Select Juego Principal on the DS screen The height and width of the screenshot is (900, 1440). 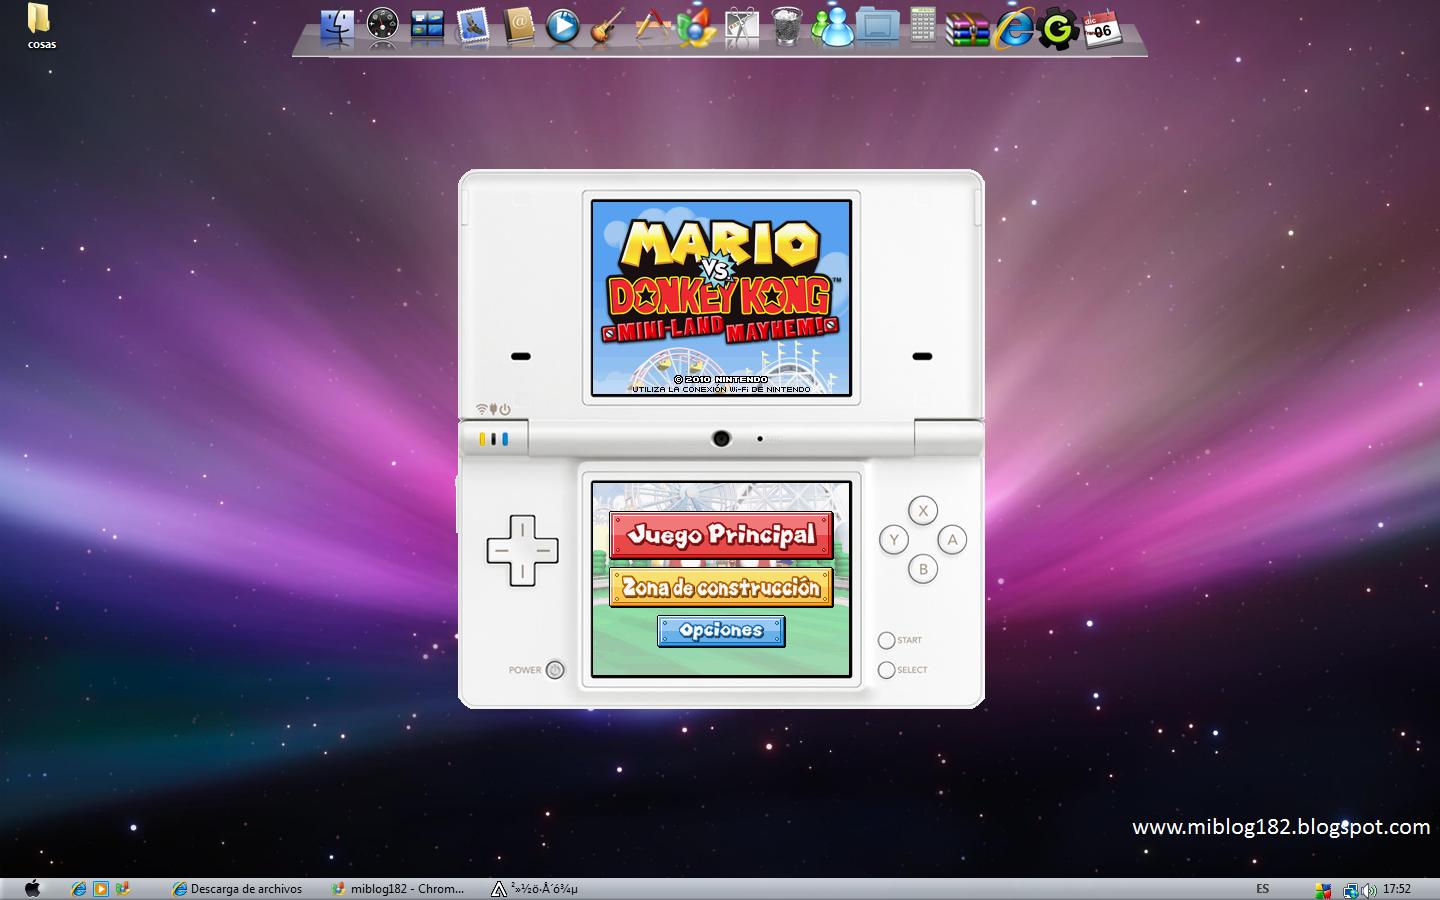(x=721, y=535)
